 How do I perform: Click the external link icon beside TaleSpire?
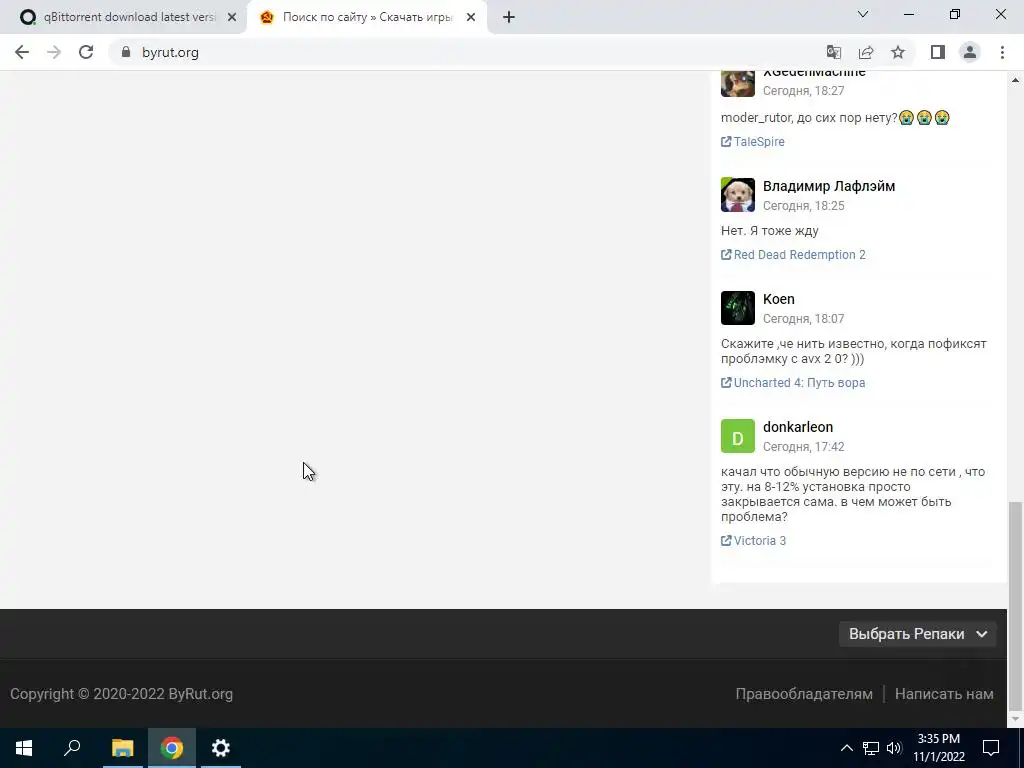pyautogui.click(x=726, y=142)
